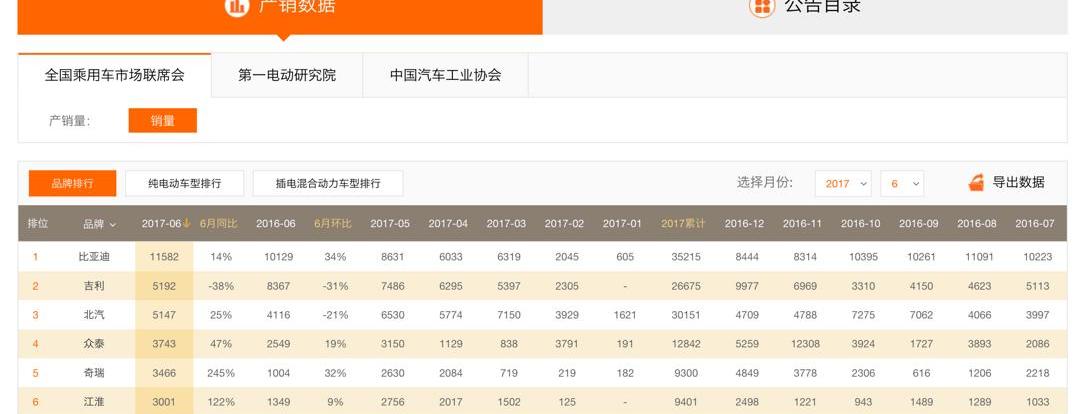
Task: Switch to the 第一电动研究院 tab
Action: click(287, 75)
